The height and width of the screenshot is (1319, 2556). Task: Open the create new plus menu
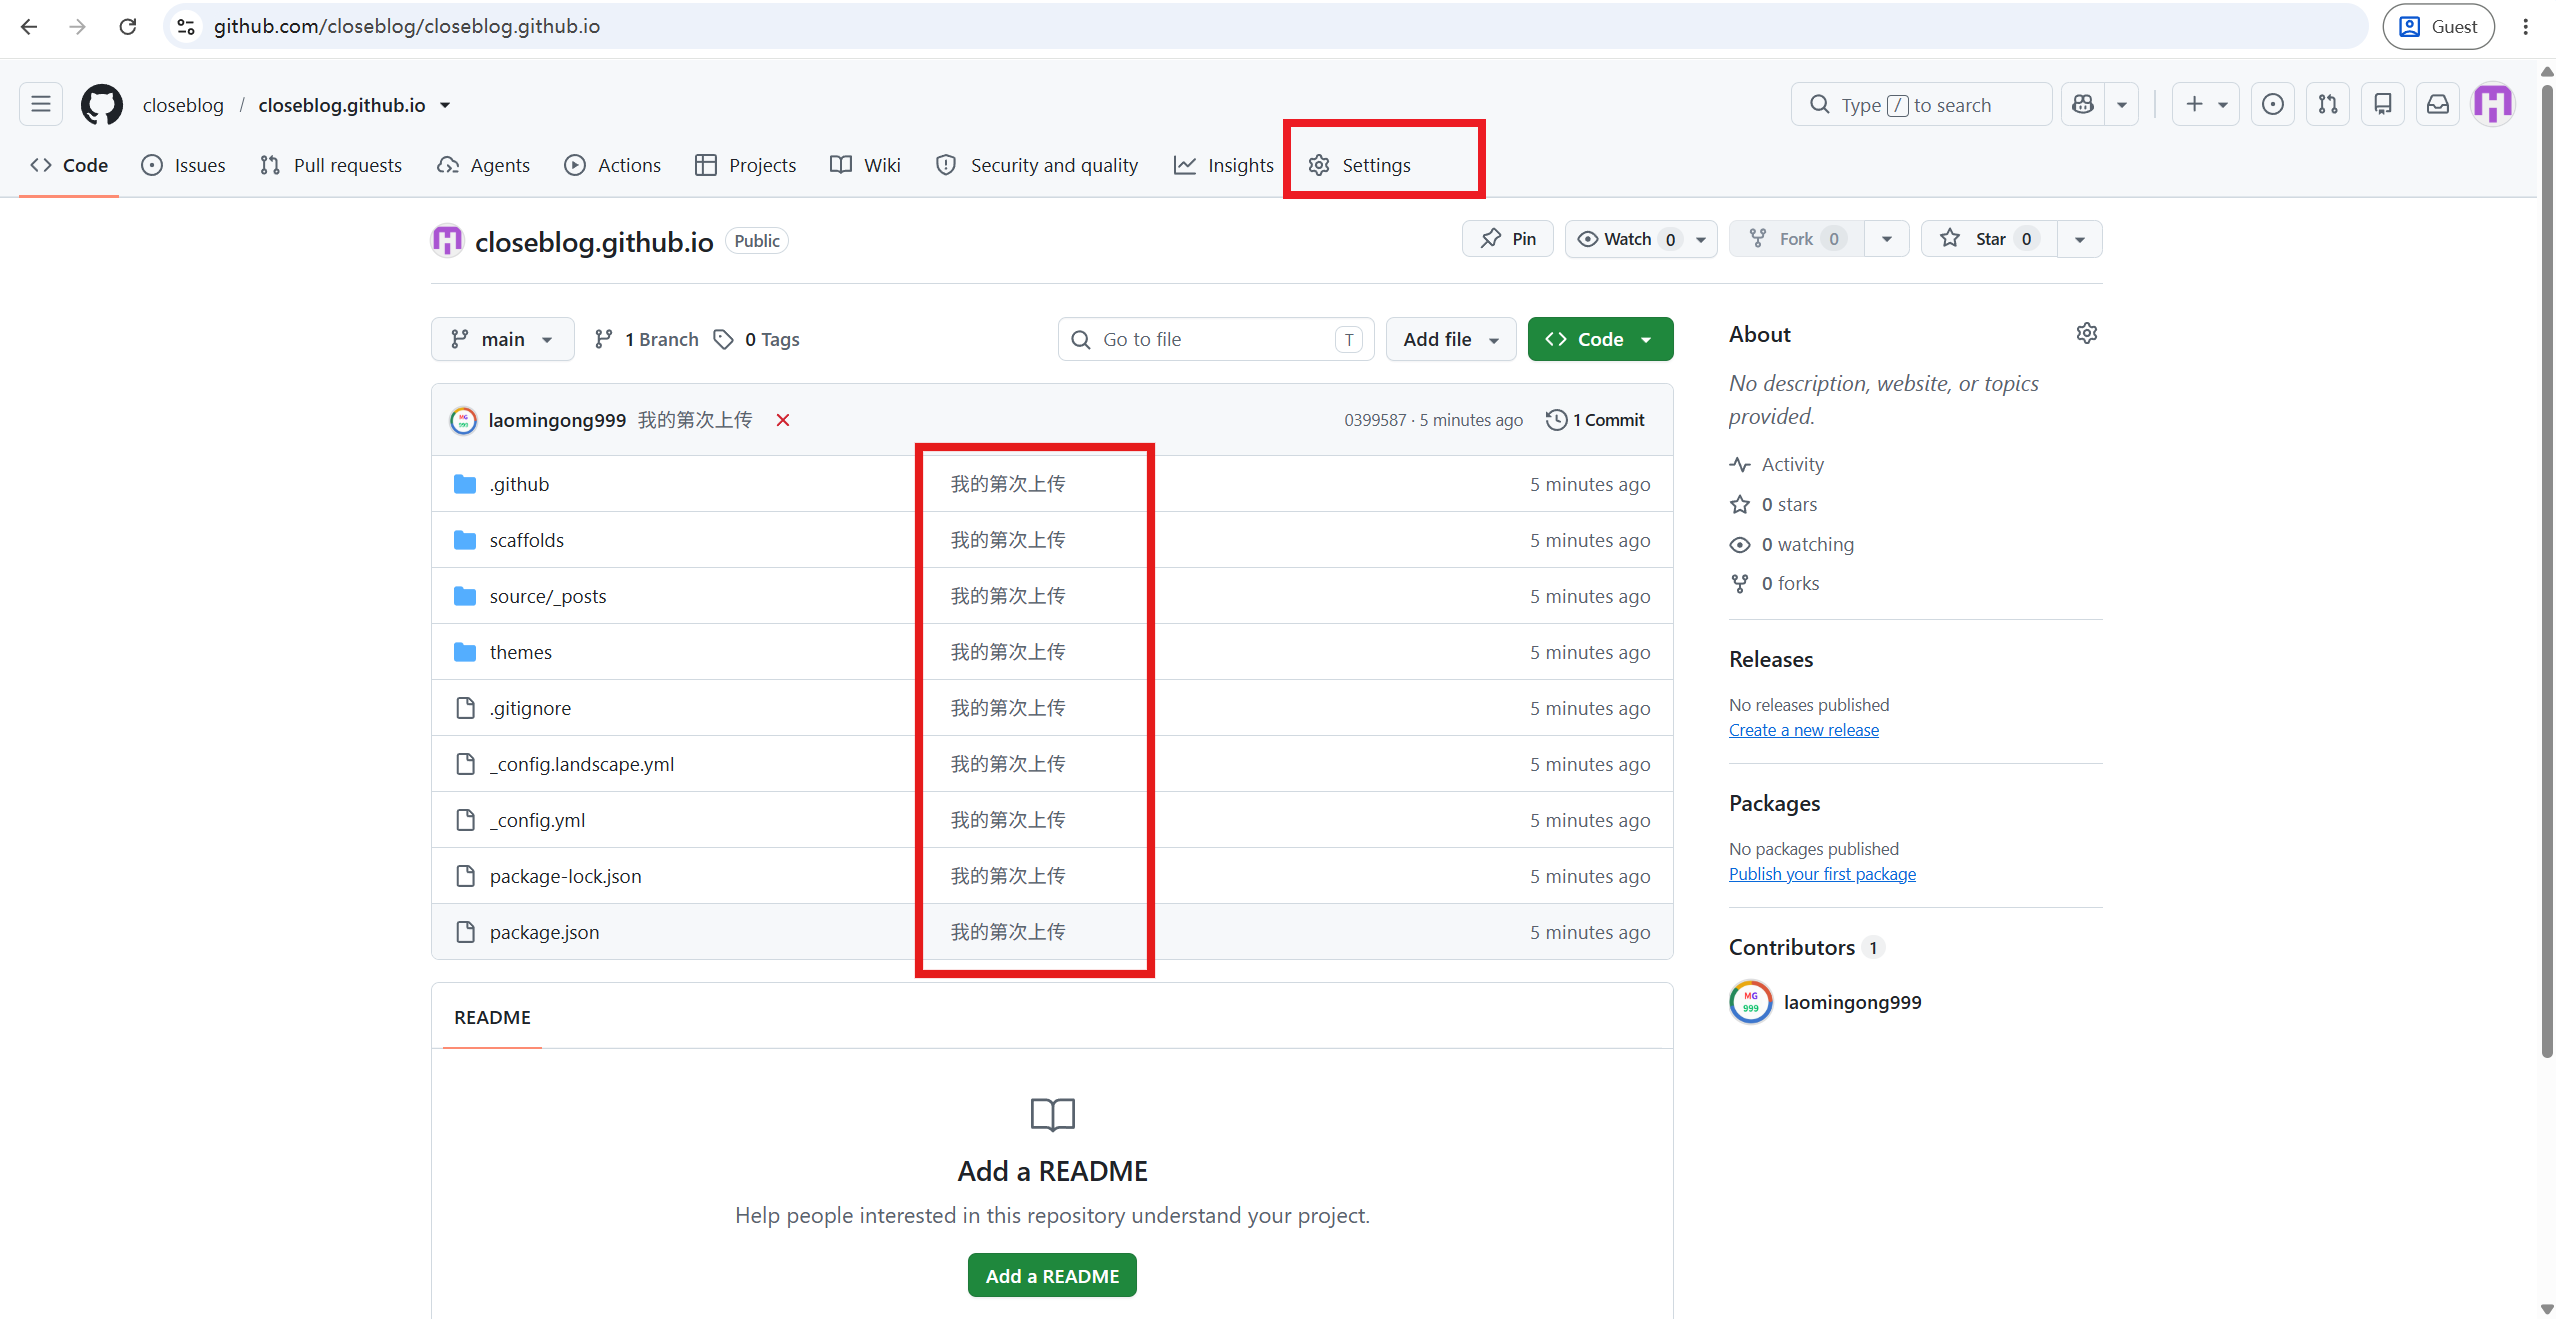[2205, 104]
